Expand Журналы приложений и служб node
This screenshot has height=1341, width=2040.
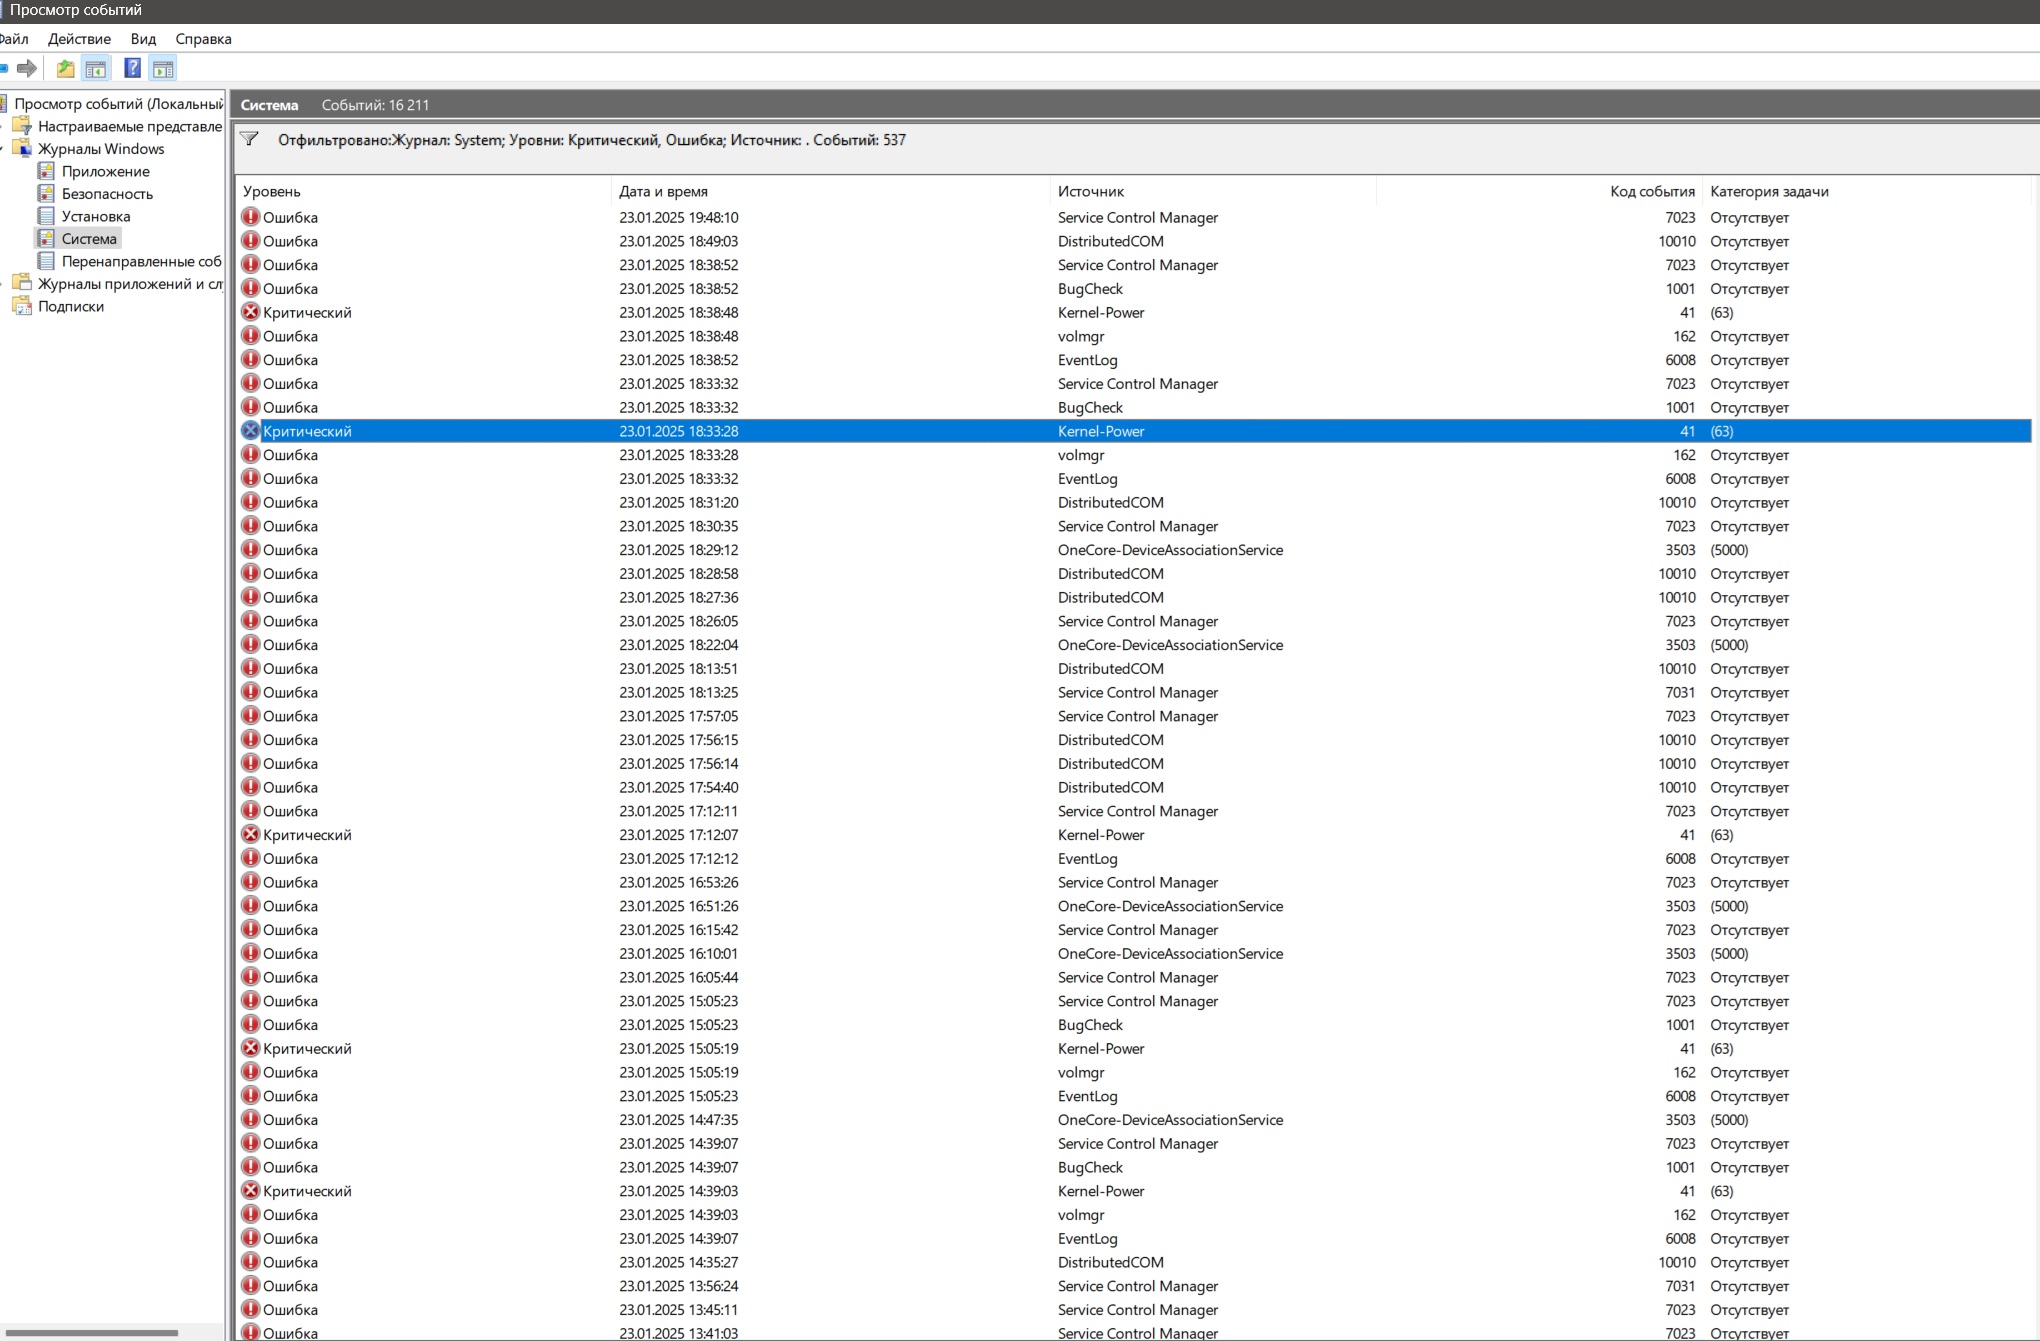coord(3,284)
